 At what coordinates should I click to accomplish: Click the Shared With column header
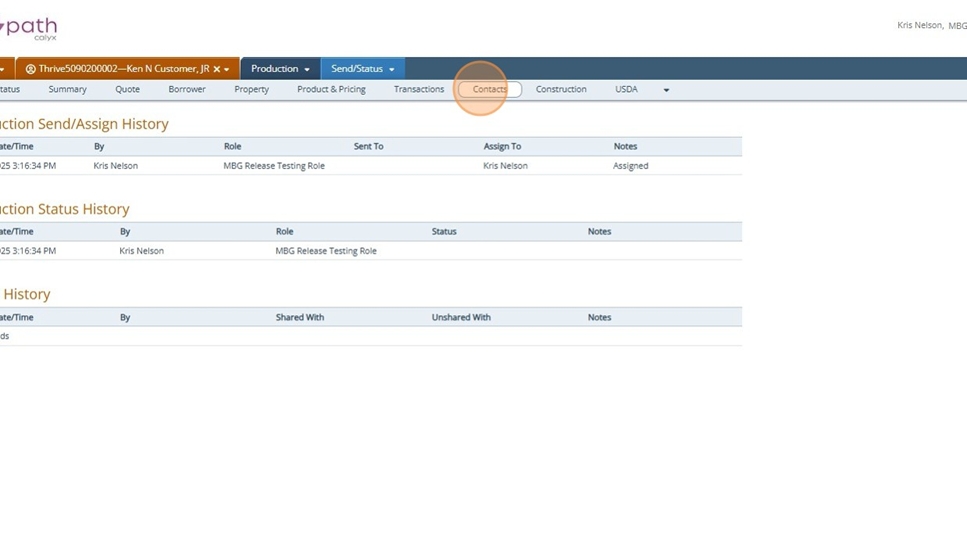[300, 317]
